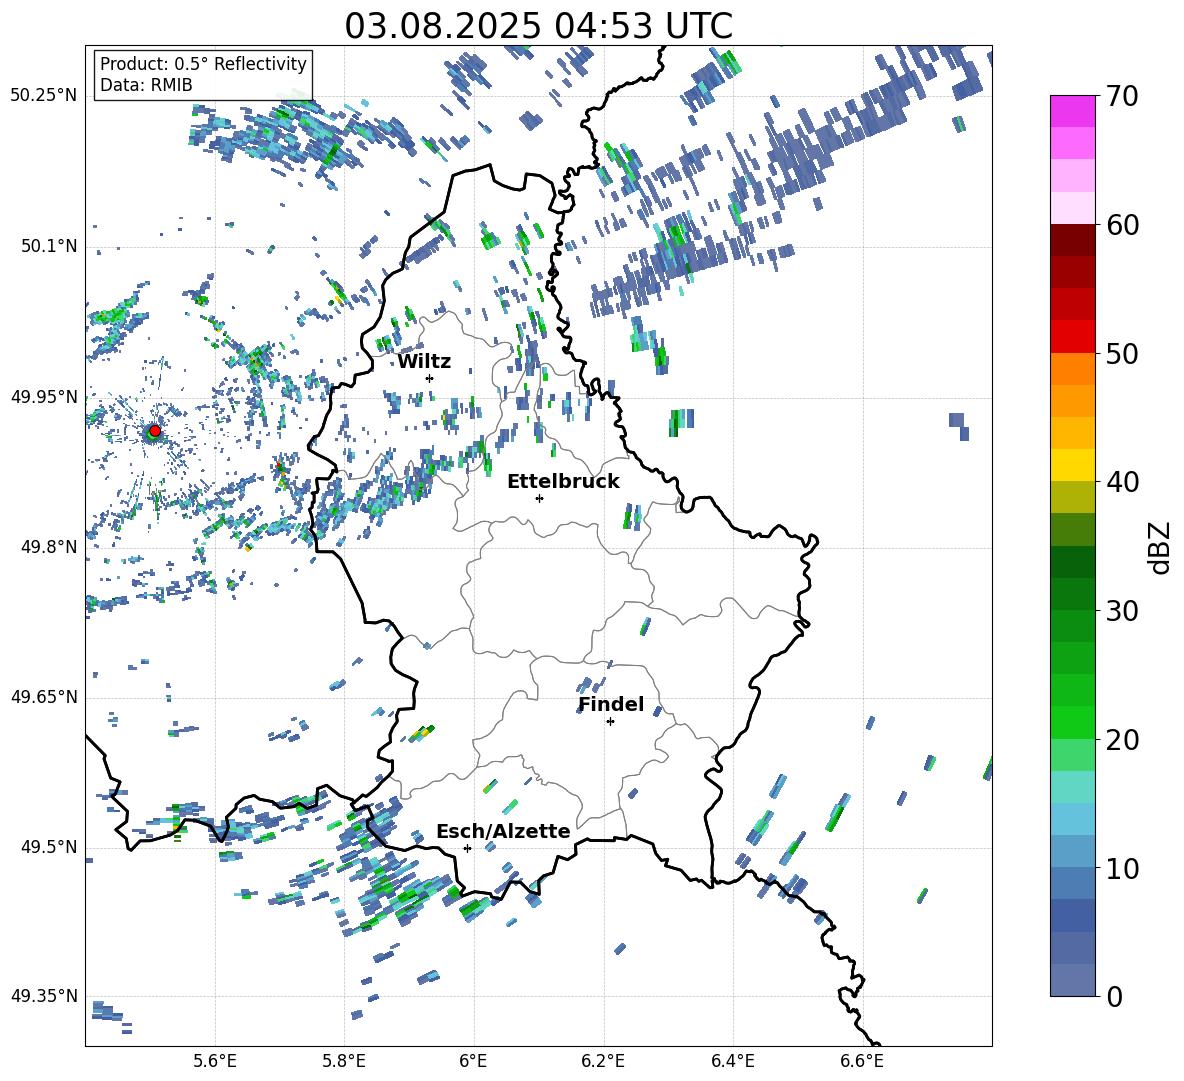Viewport: 1184px width, 1081px height.
Task: Click the 49.95°N latitude label
Action: (x=44, y=397)
